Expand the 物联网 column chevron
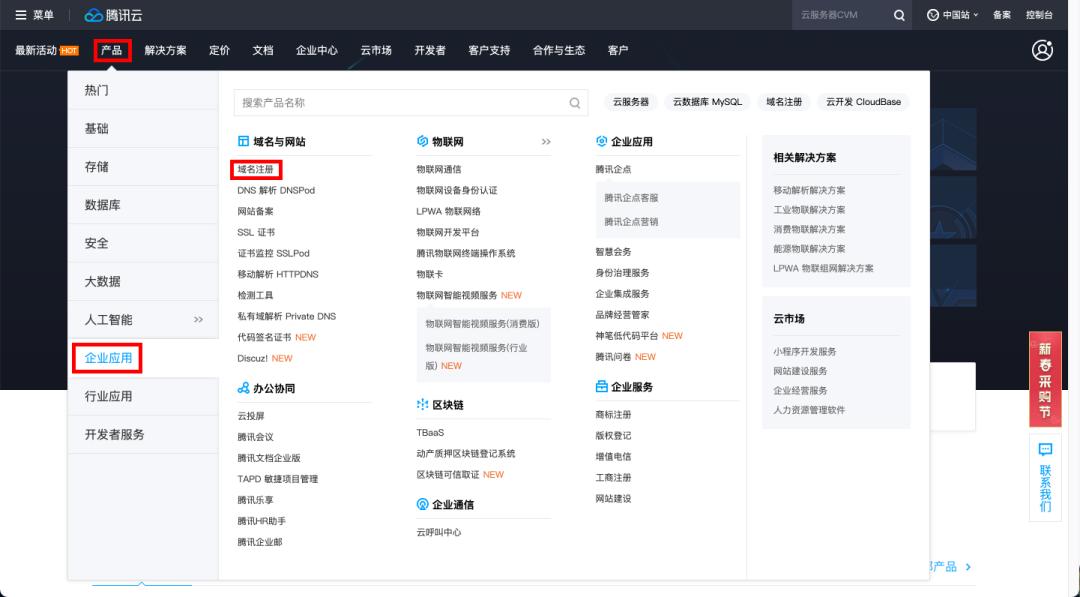This screenshot has width=1080, height=597. (544, 142)
